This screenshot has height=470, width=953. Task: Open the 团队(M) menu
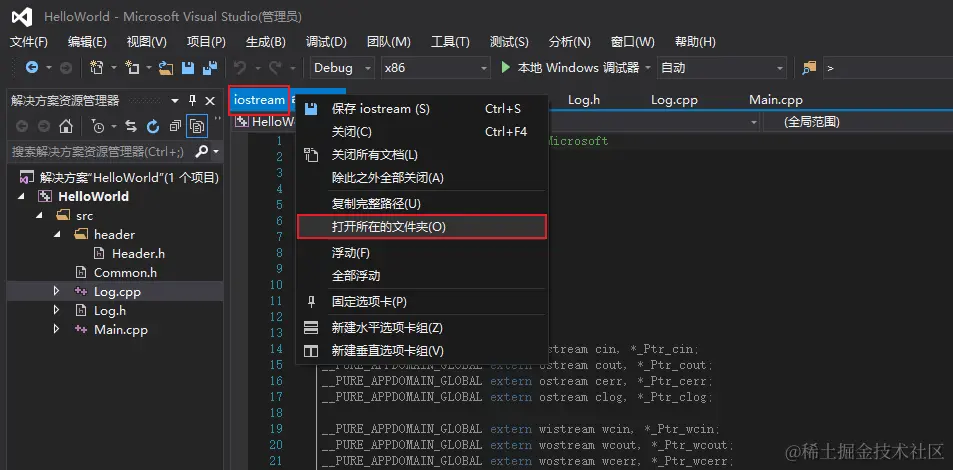(x=389, y=42)
